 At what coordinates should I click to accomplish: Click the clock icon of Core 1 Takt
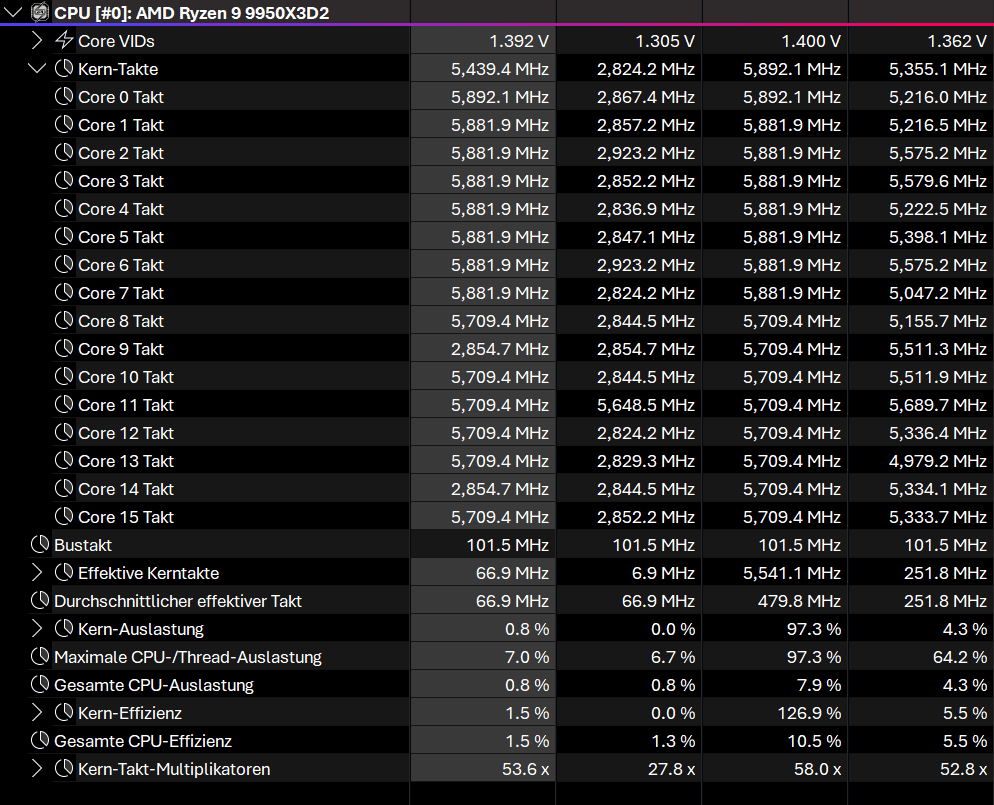[x=64, y=124]
